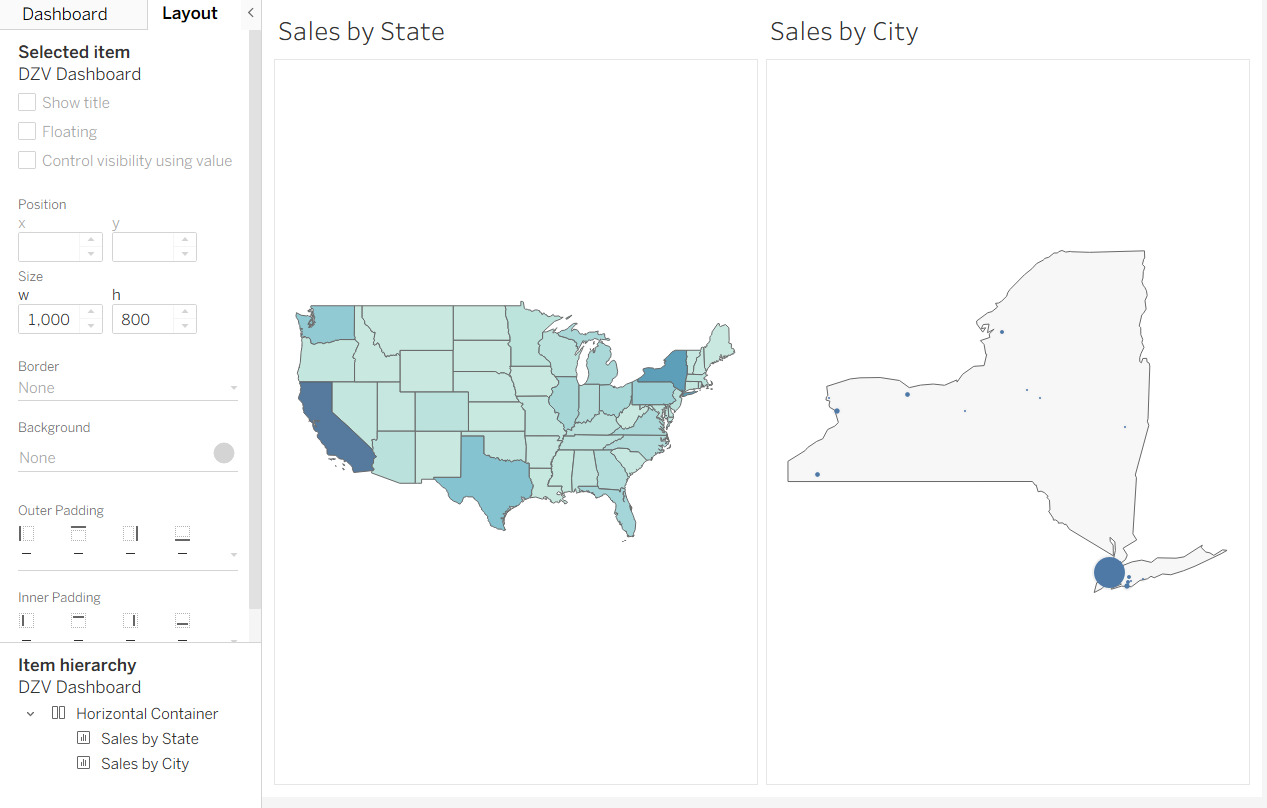Click the Horizontal Container layout icon

tap(59, 713)
